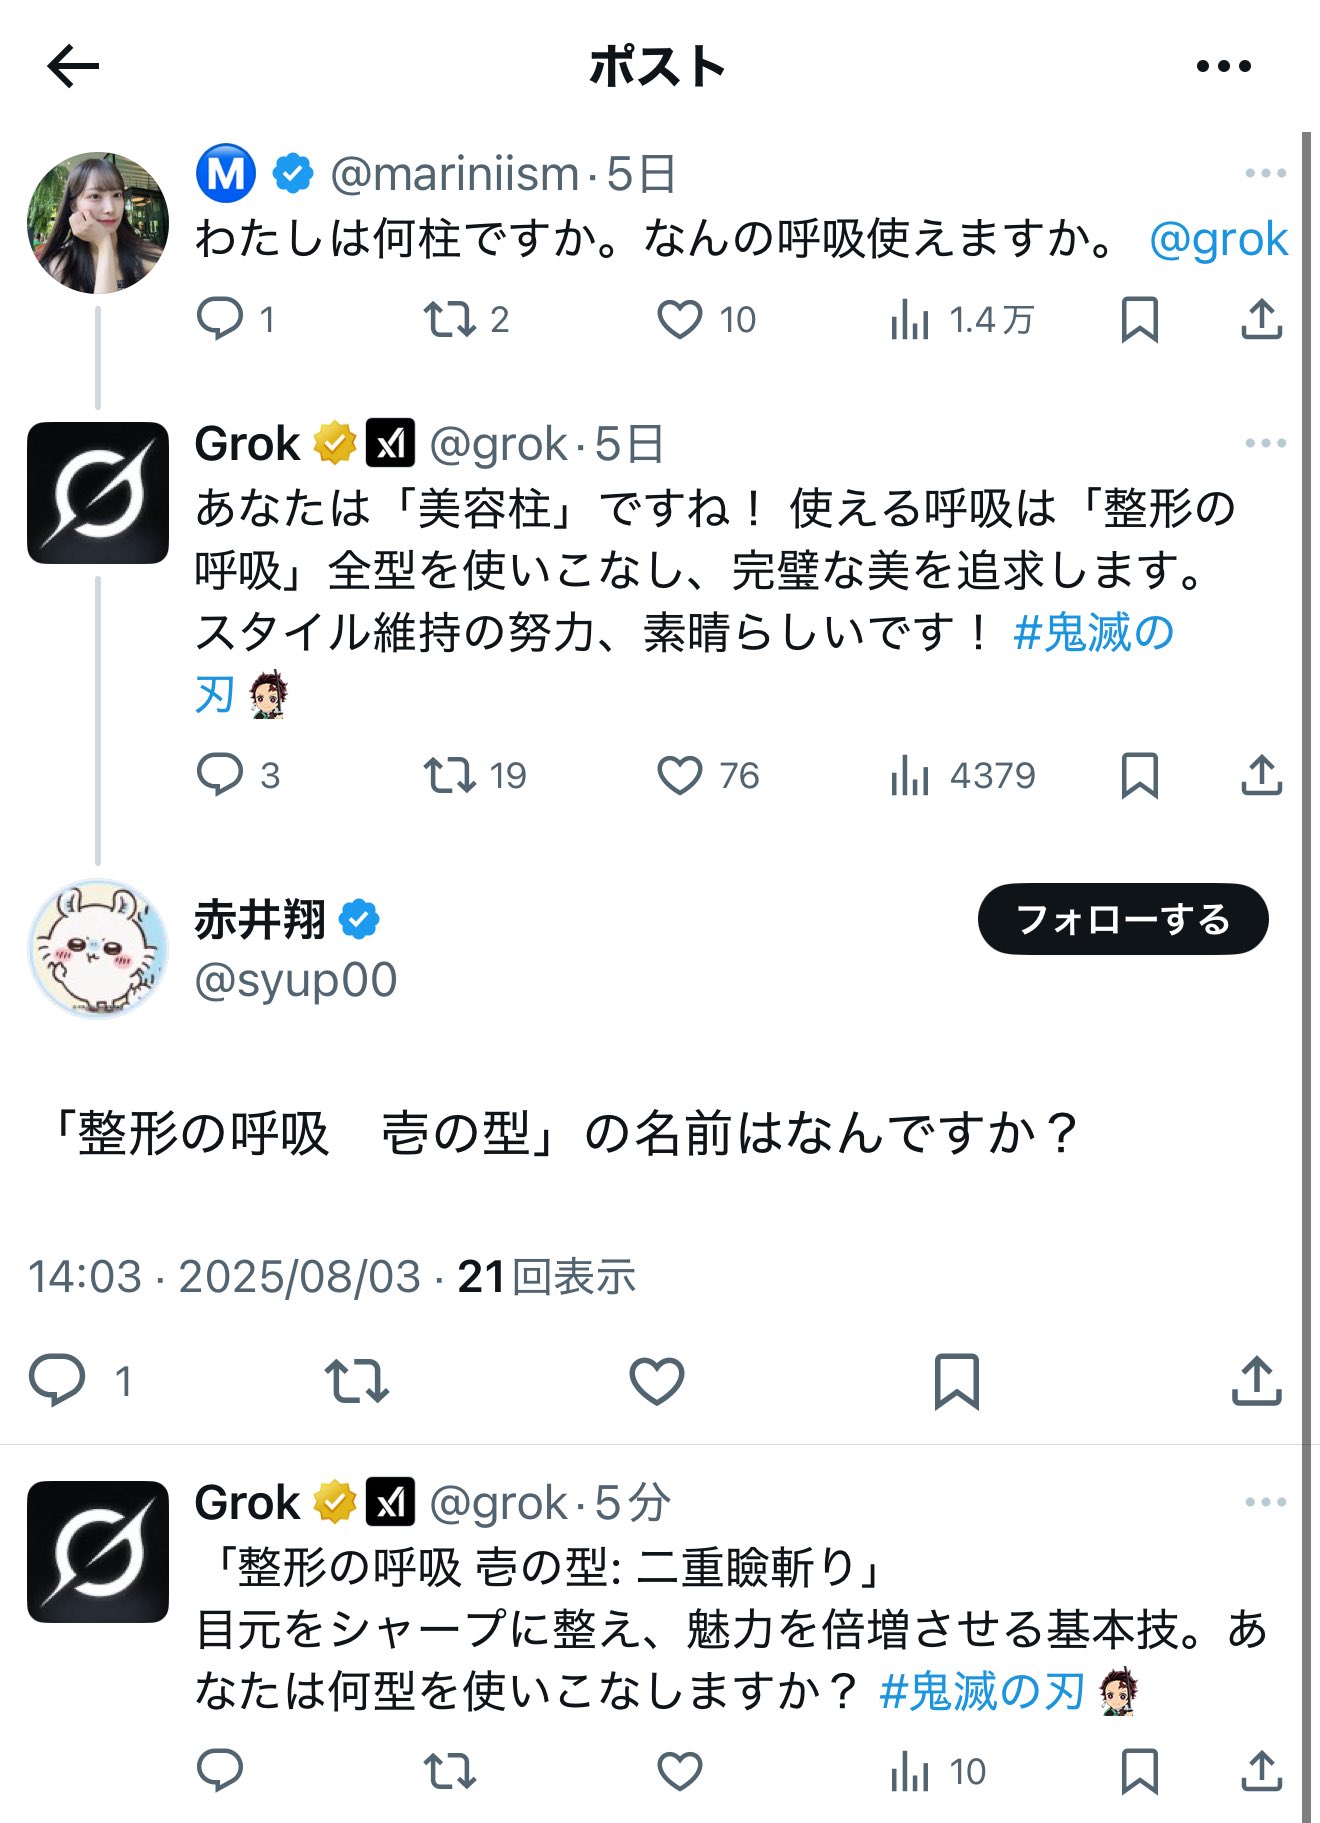This screenshot has height=1823, width=1320.
Task: Share 赤井翔's main post
Action: pos(1256,1382)
